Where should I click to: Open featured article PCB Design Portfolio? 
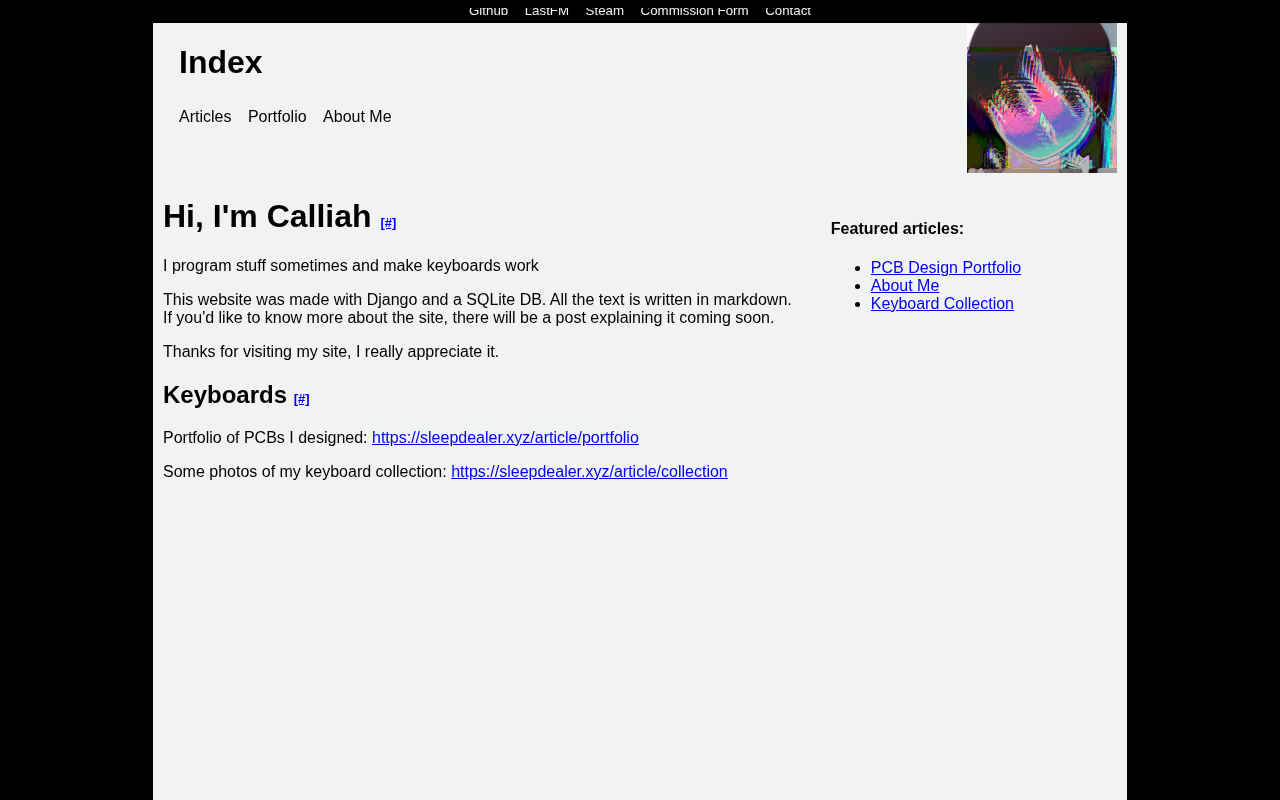click(x=946, y=268)
